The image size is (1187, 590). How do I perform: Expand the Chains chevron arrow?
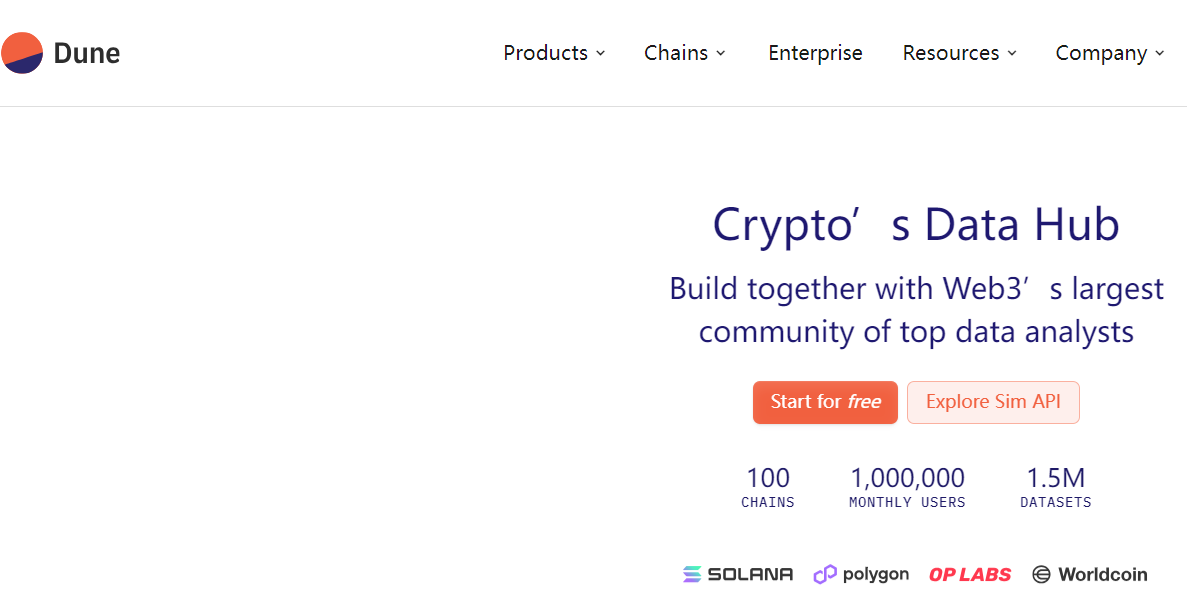pos(721,53)
